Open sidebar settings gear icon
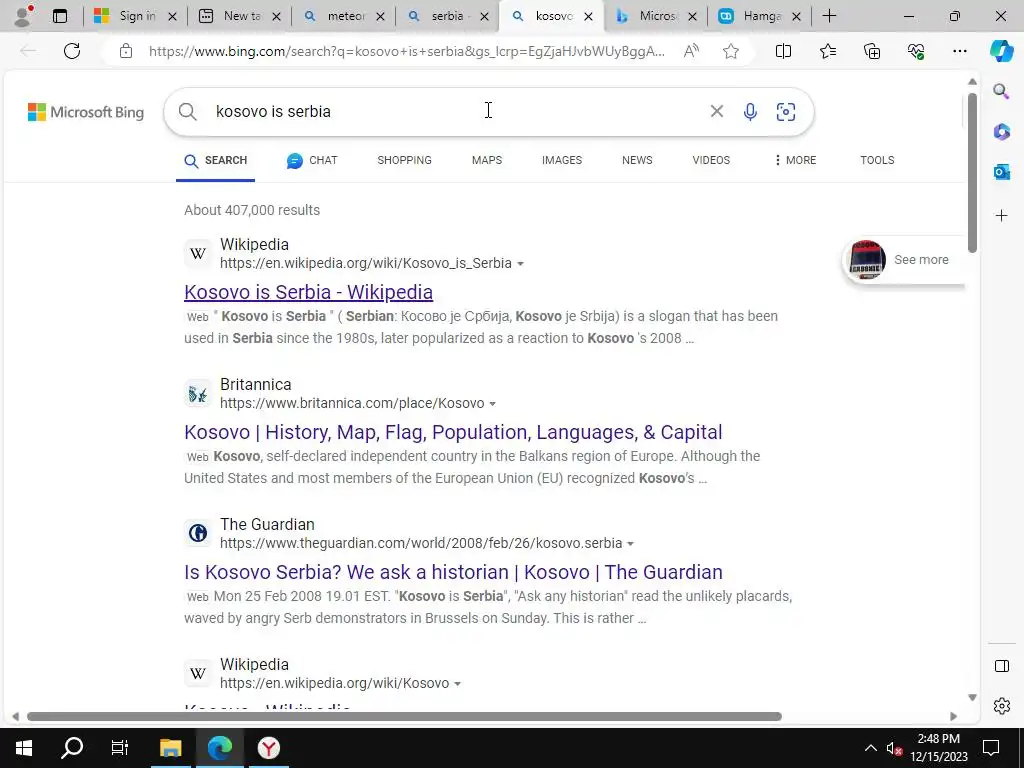 pos(1001,706)
